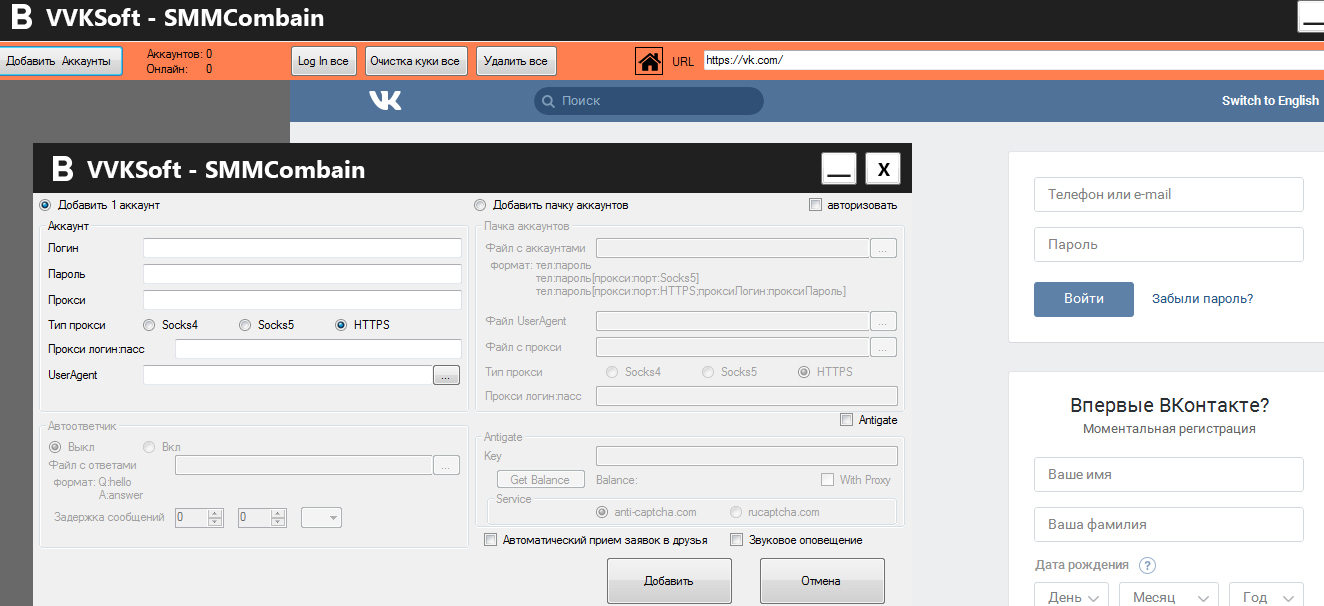Focus the 'Логин' input field

tap(302, 248)
